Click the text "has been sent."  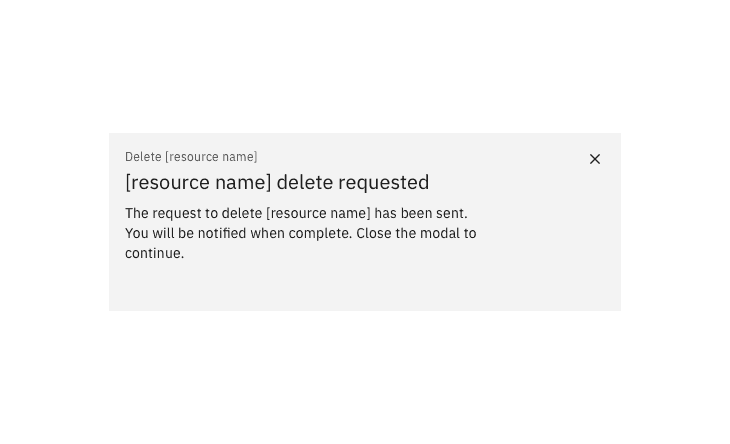421,213
